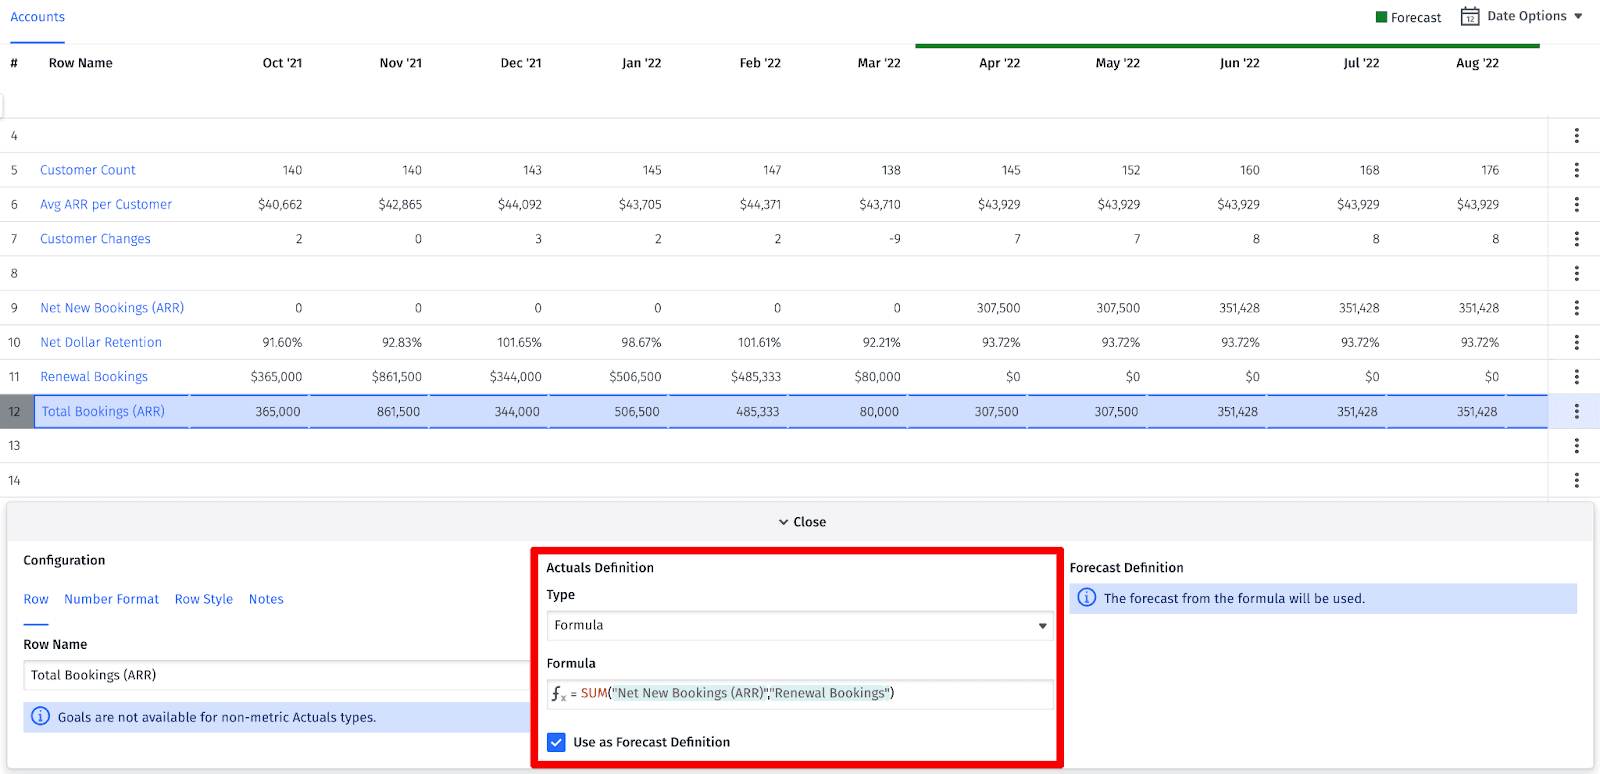Select the 176 Customer Count cell

coord(1490,170)
